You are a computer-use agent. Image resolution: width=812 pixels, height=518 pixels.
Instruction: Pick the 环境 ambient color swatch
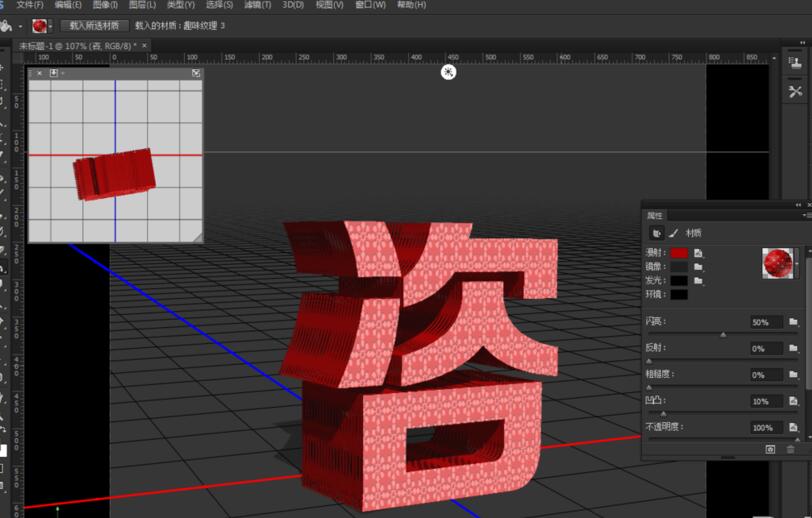679,294
